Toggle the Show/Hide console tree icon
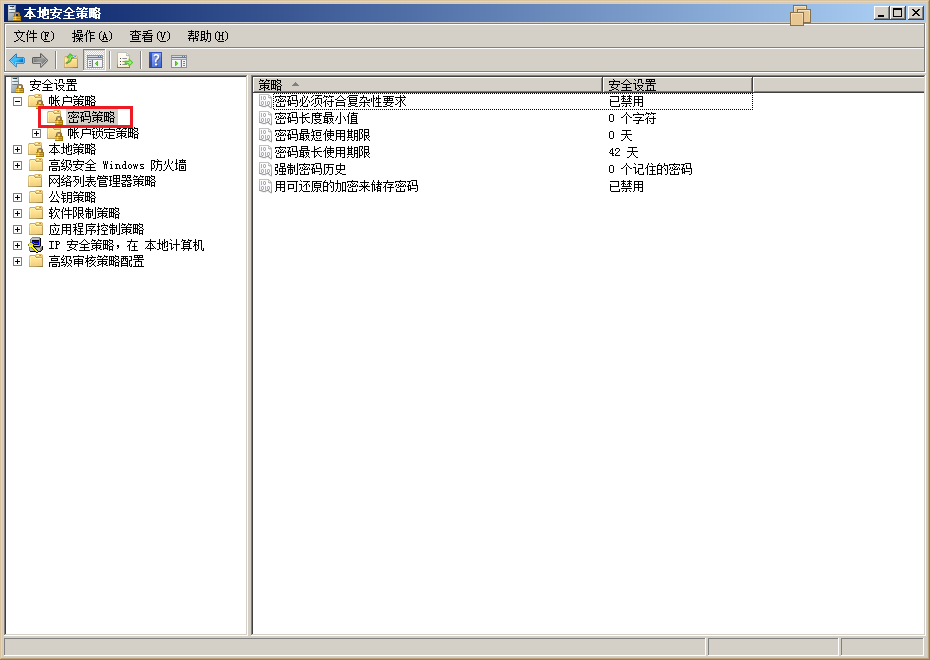This screenshot has height=660, width=930. coord(94,60)
